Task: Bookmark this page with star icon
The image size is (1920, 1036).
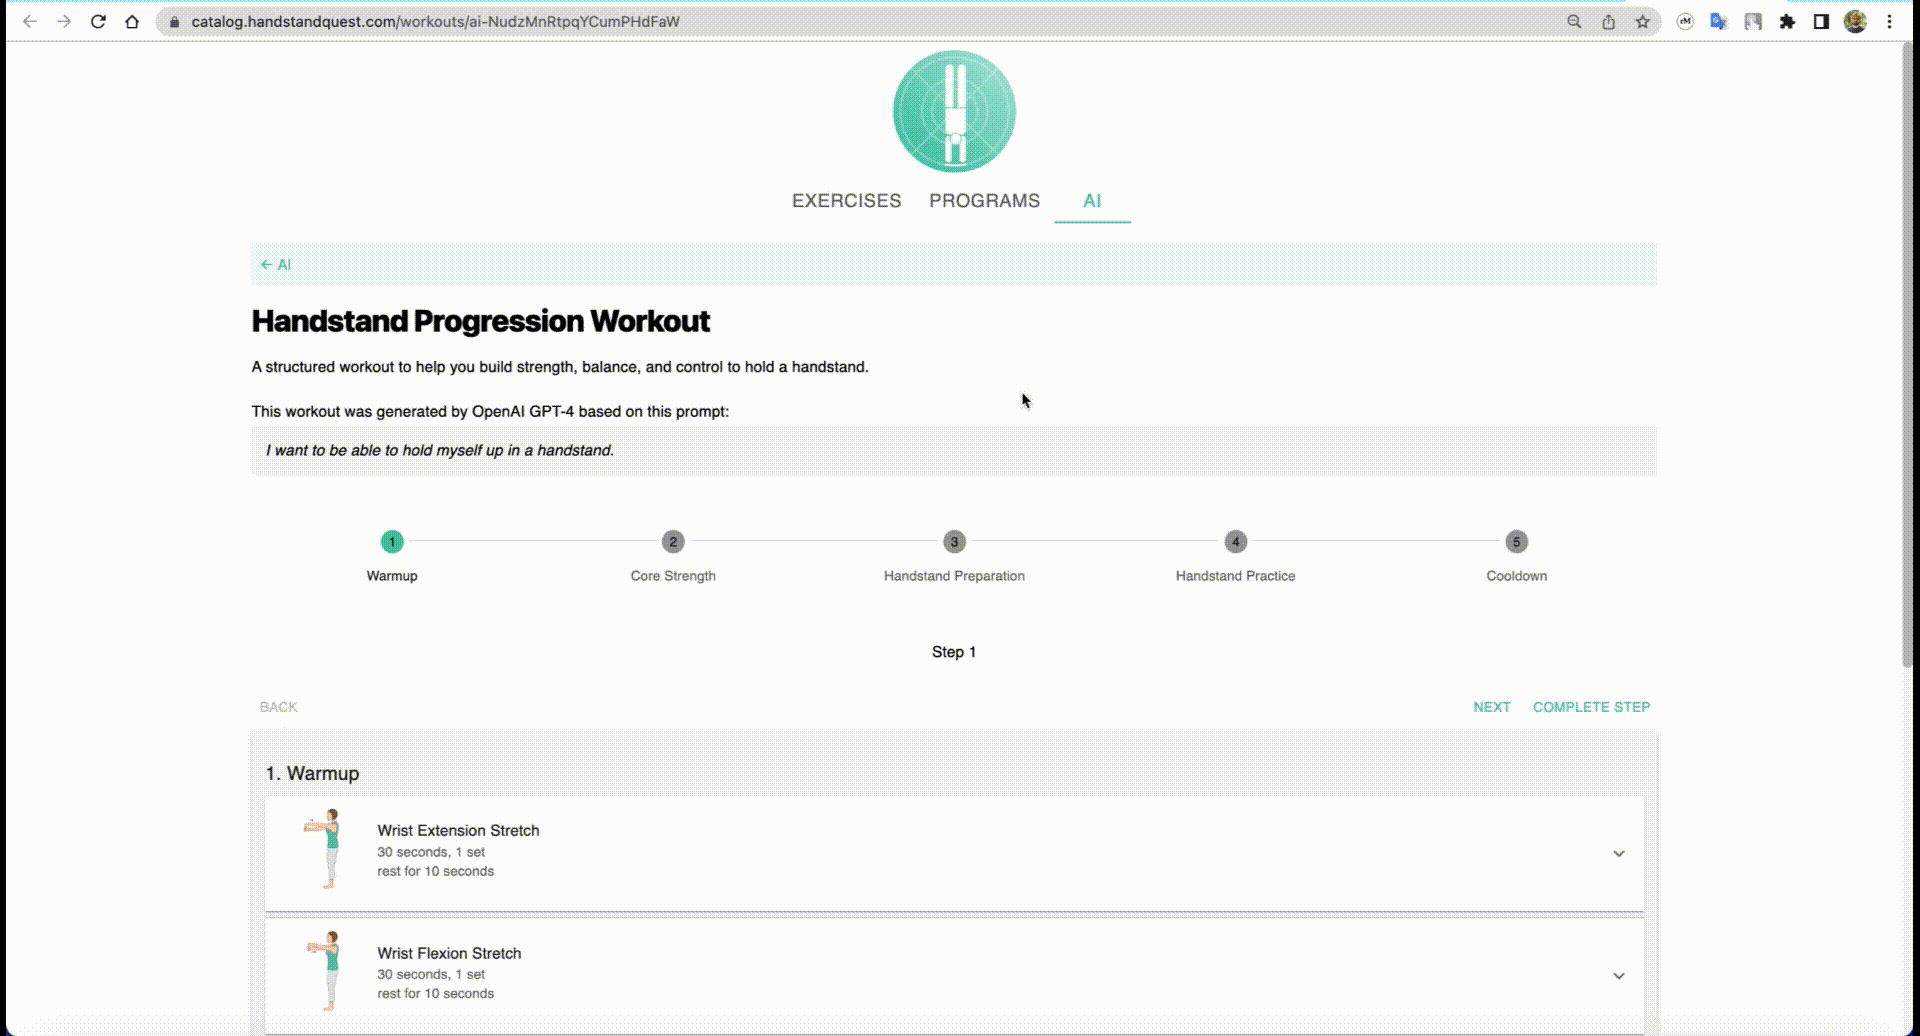Action: 1642,21
